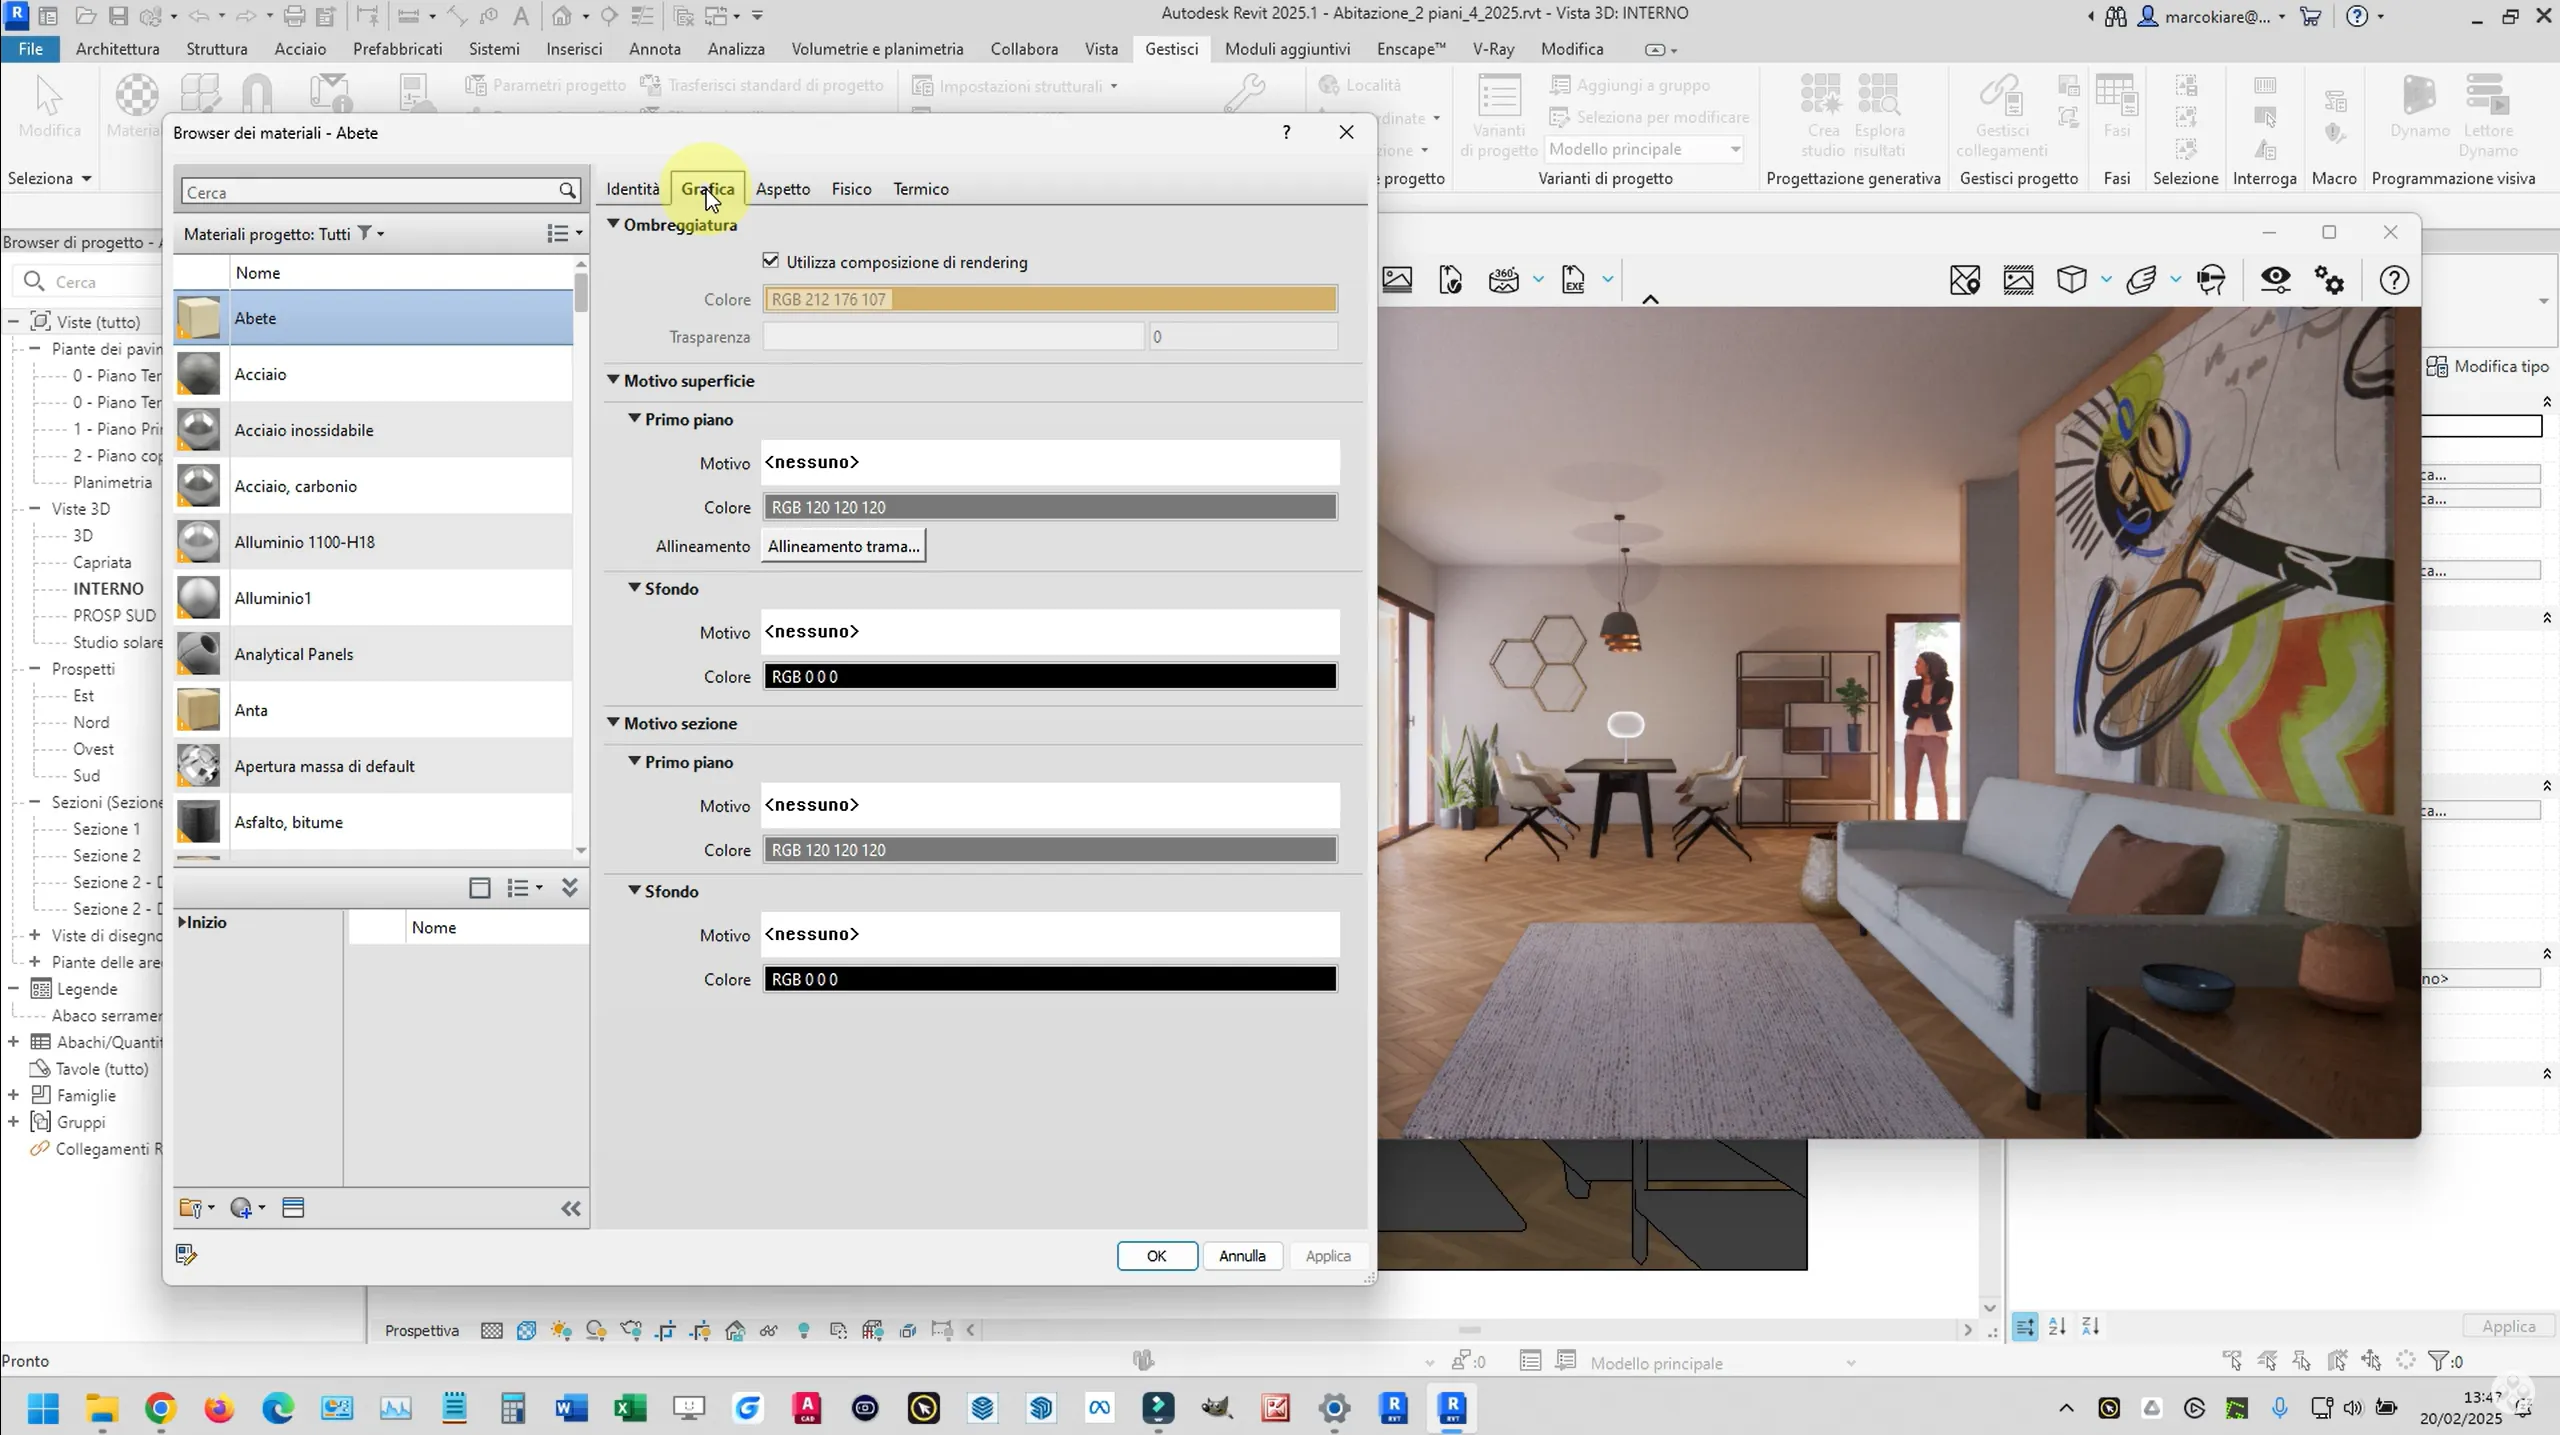
Task: Collapse the Motivo sezione section
Action: tap(614, 723)
